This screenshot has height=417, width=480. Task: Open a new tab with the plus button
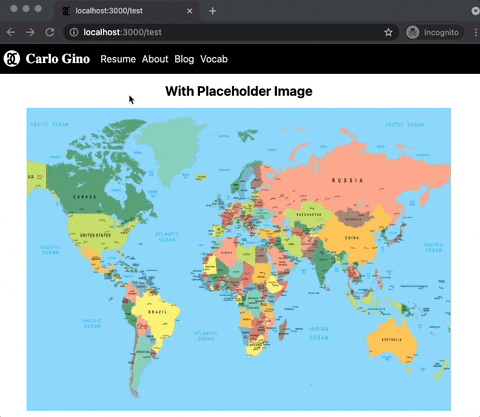tap(212, 11)
